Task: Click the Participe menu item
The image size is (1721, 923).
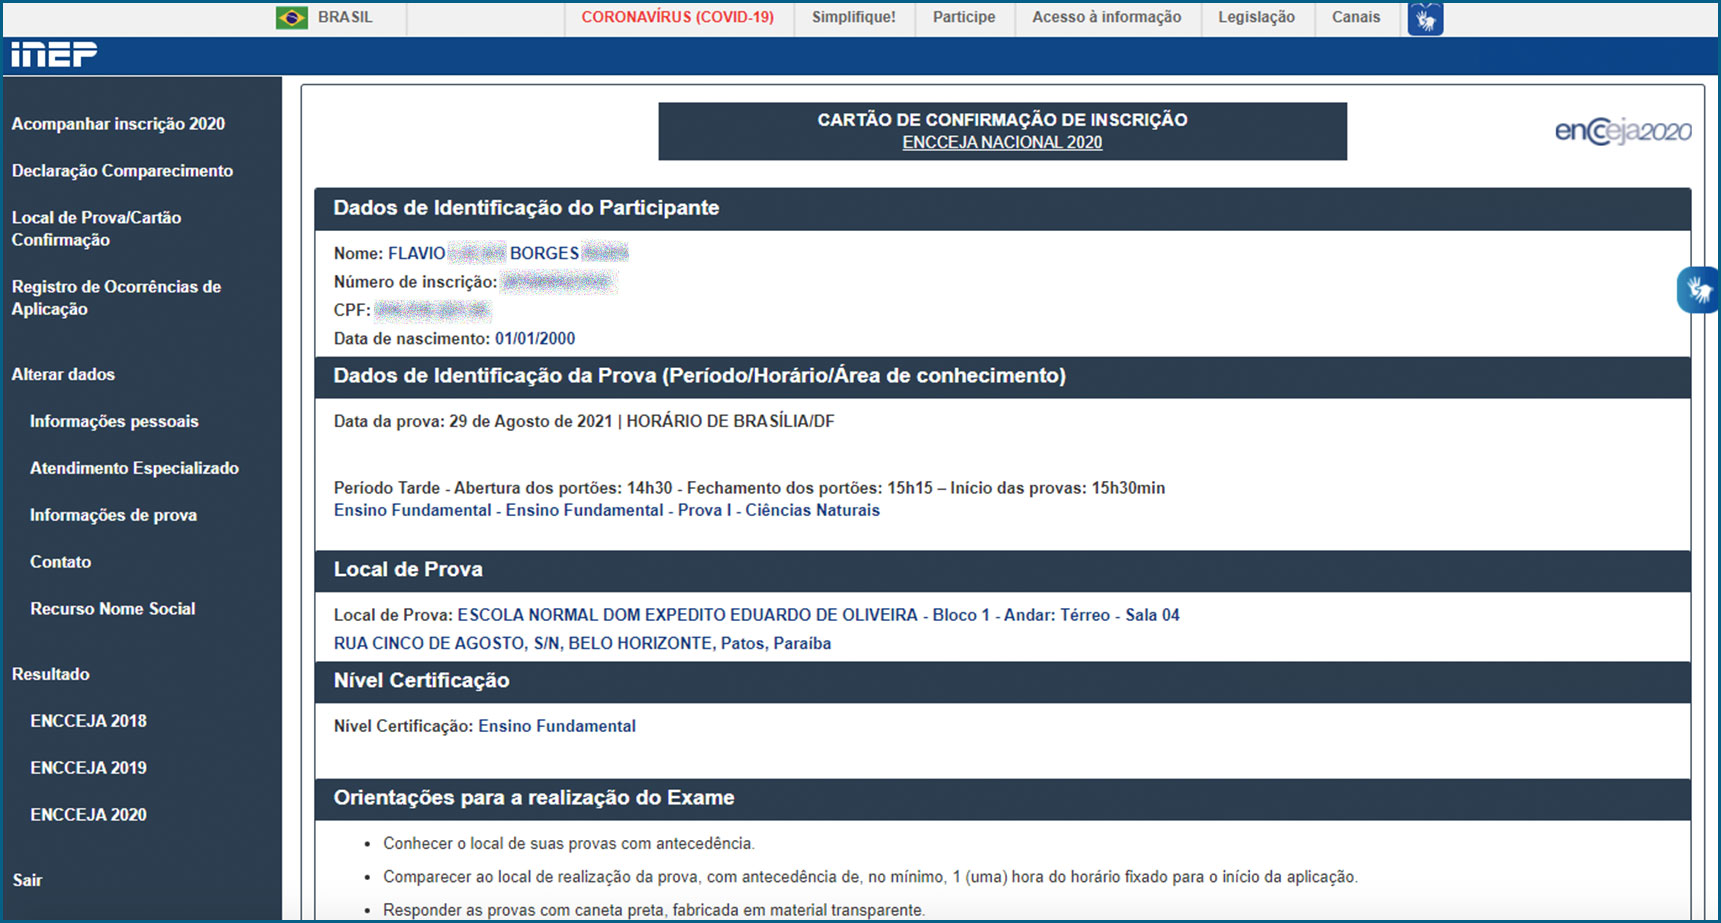Action: point(963,17)
